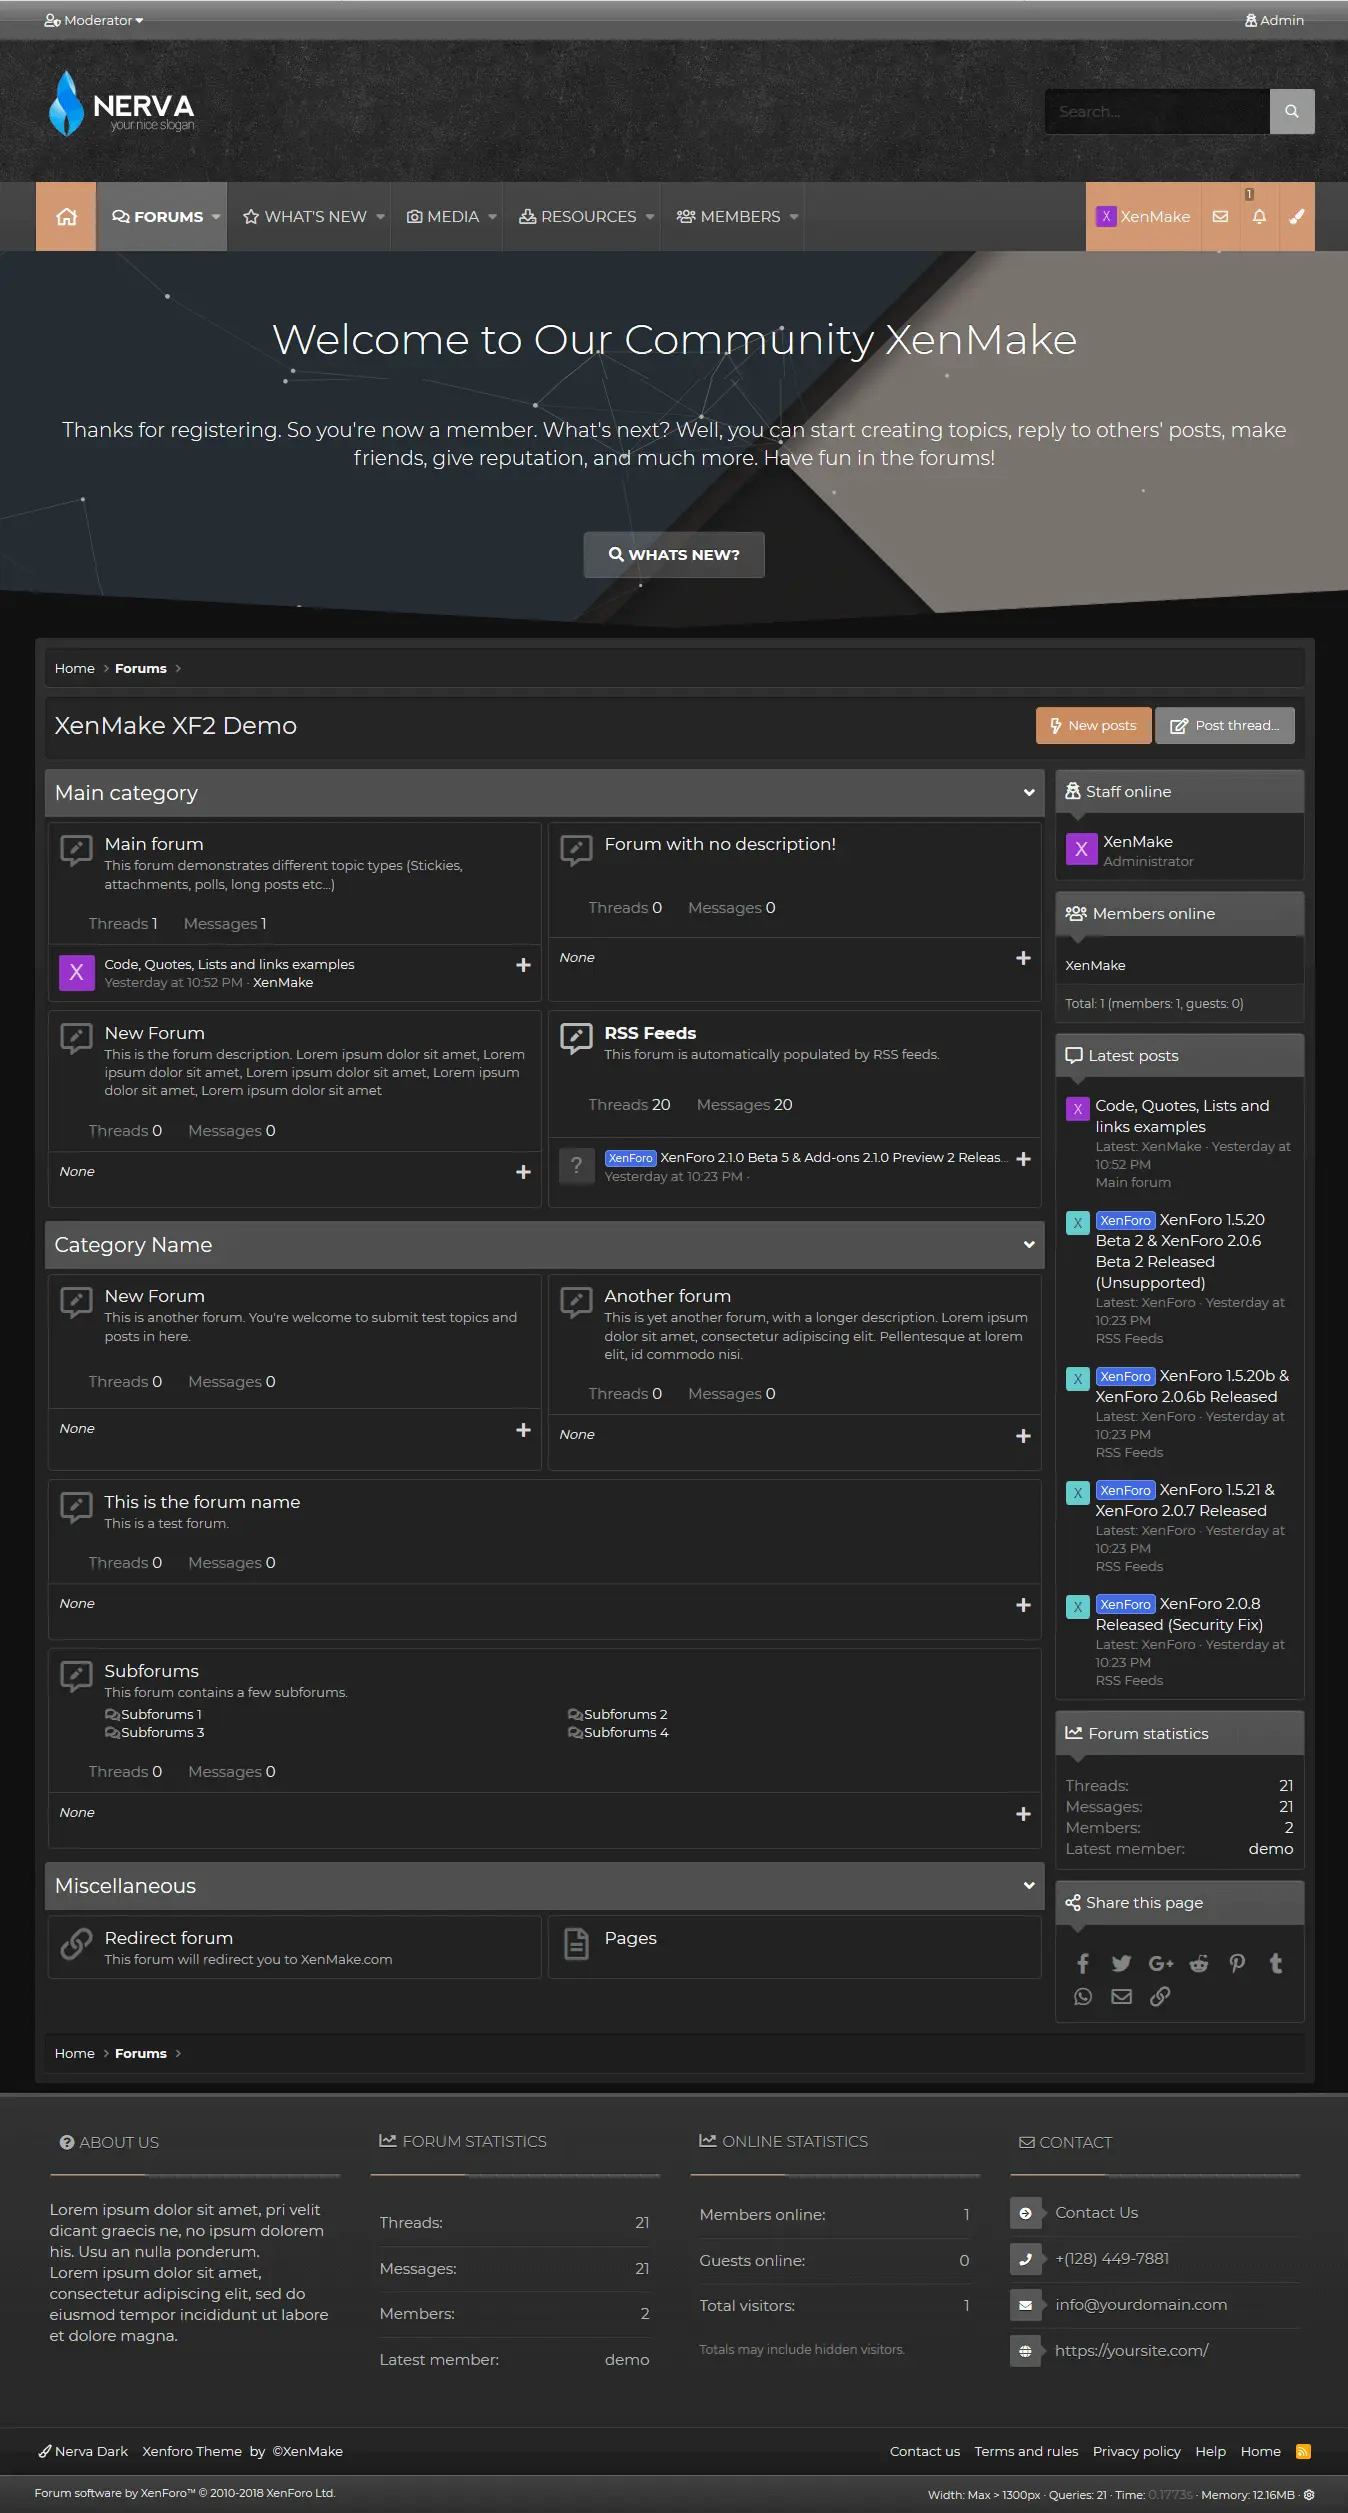Open the Admin link at top

(x=1274, y=20)
